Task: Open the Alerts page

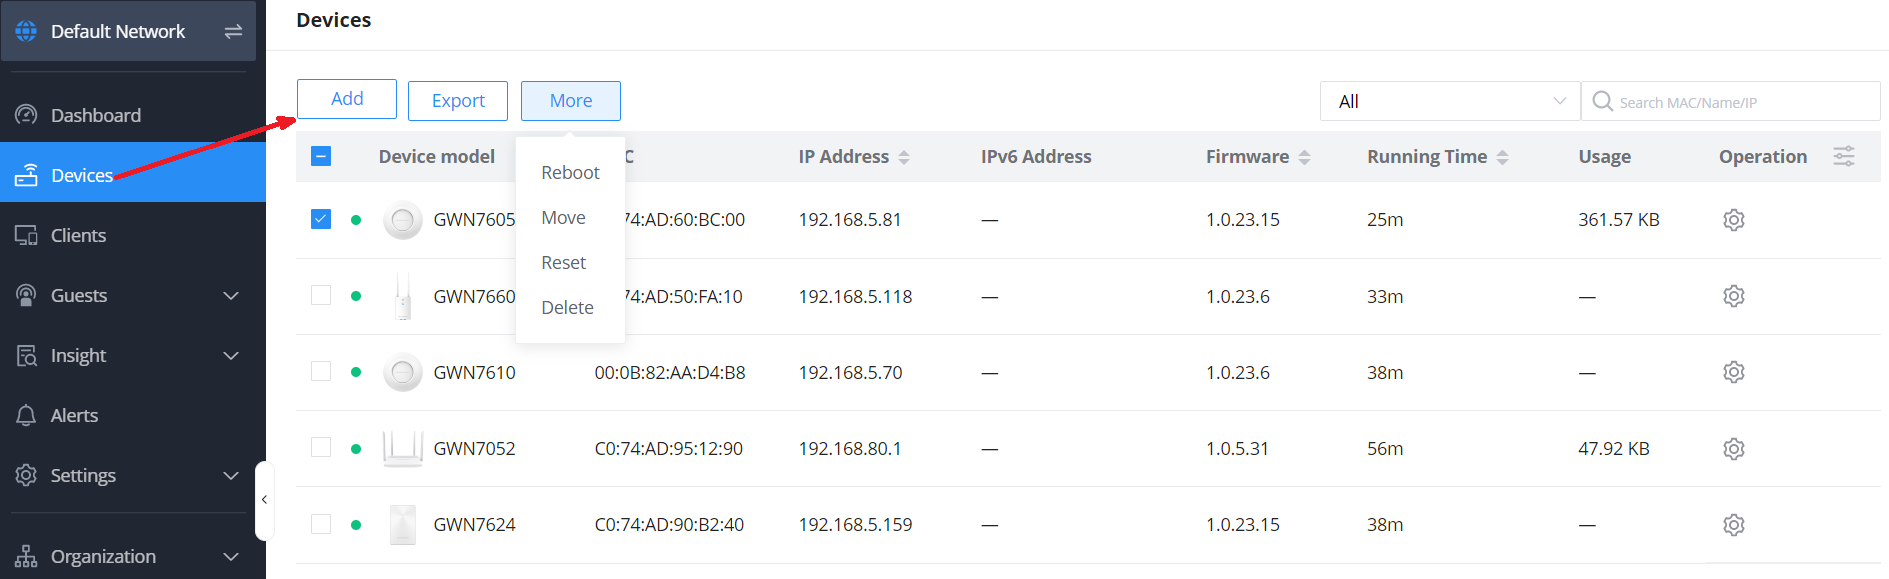Action: click(x=74, y=414)
